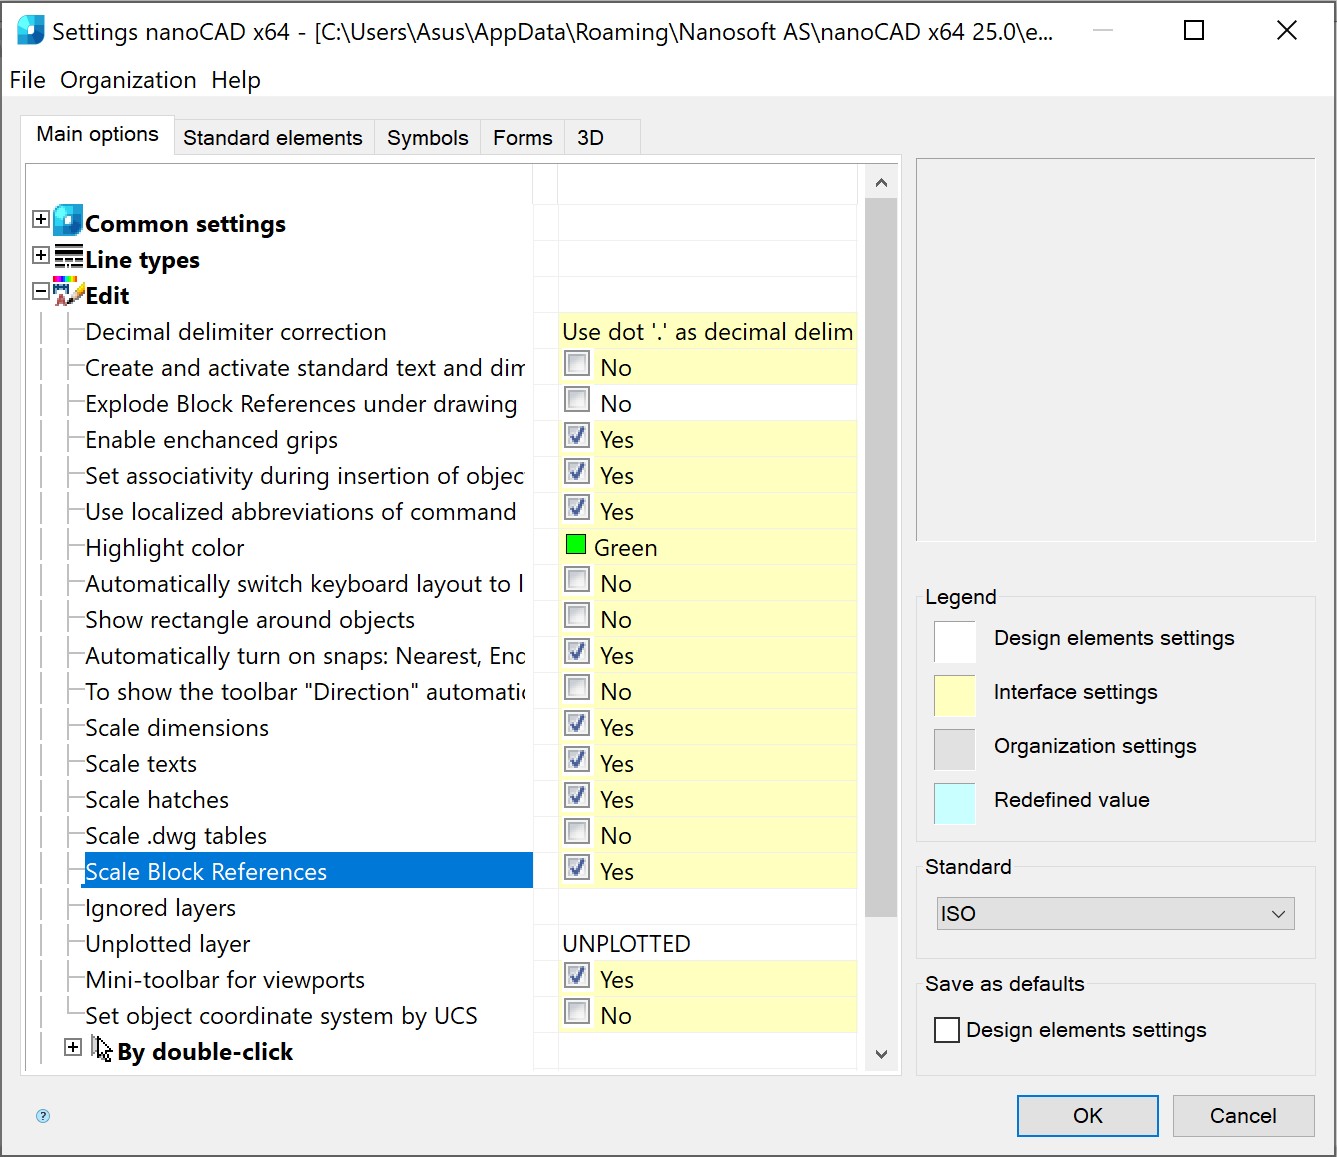The image size is (1337, 1157).
Task: Click the By double-click cursor icon
Action: click(101, 1049)
